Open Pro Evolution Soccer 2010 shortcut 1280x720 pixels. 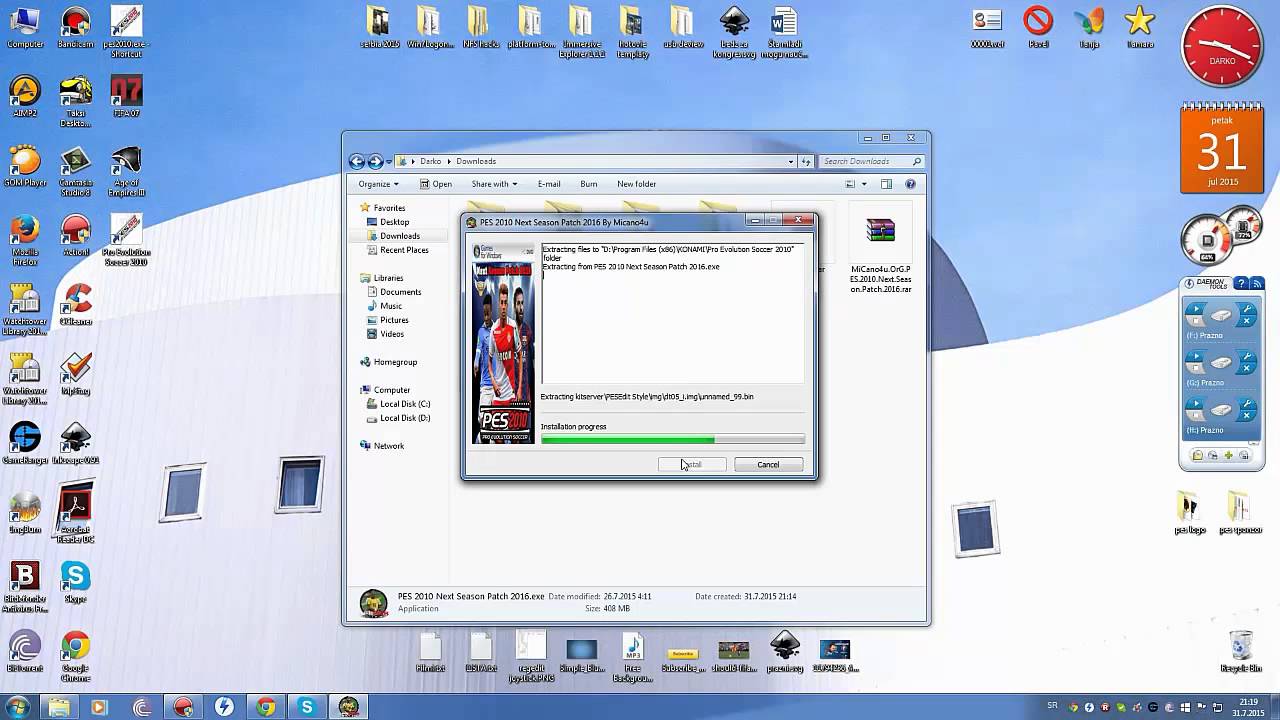[126, 240]
